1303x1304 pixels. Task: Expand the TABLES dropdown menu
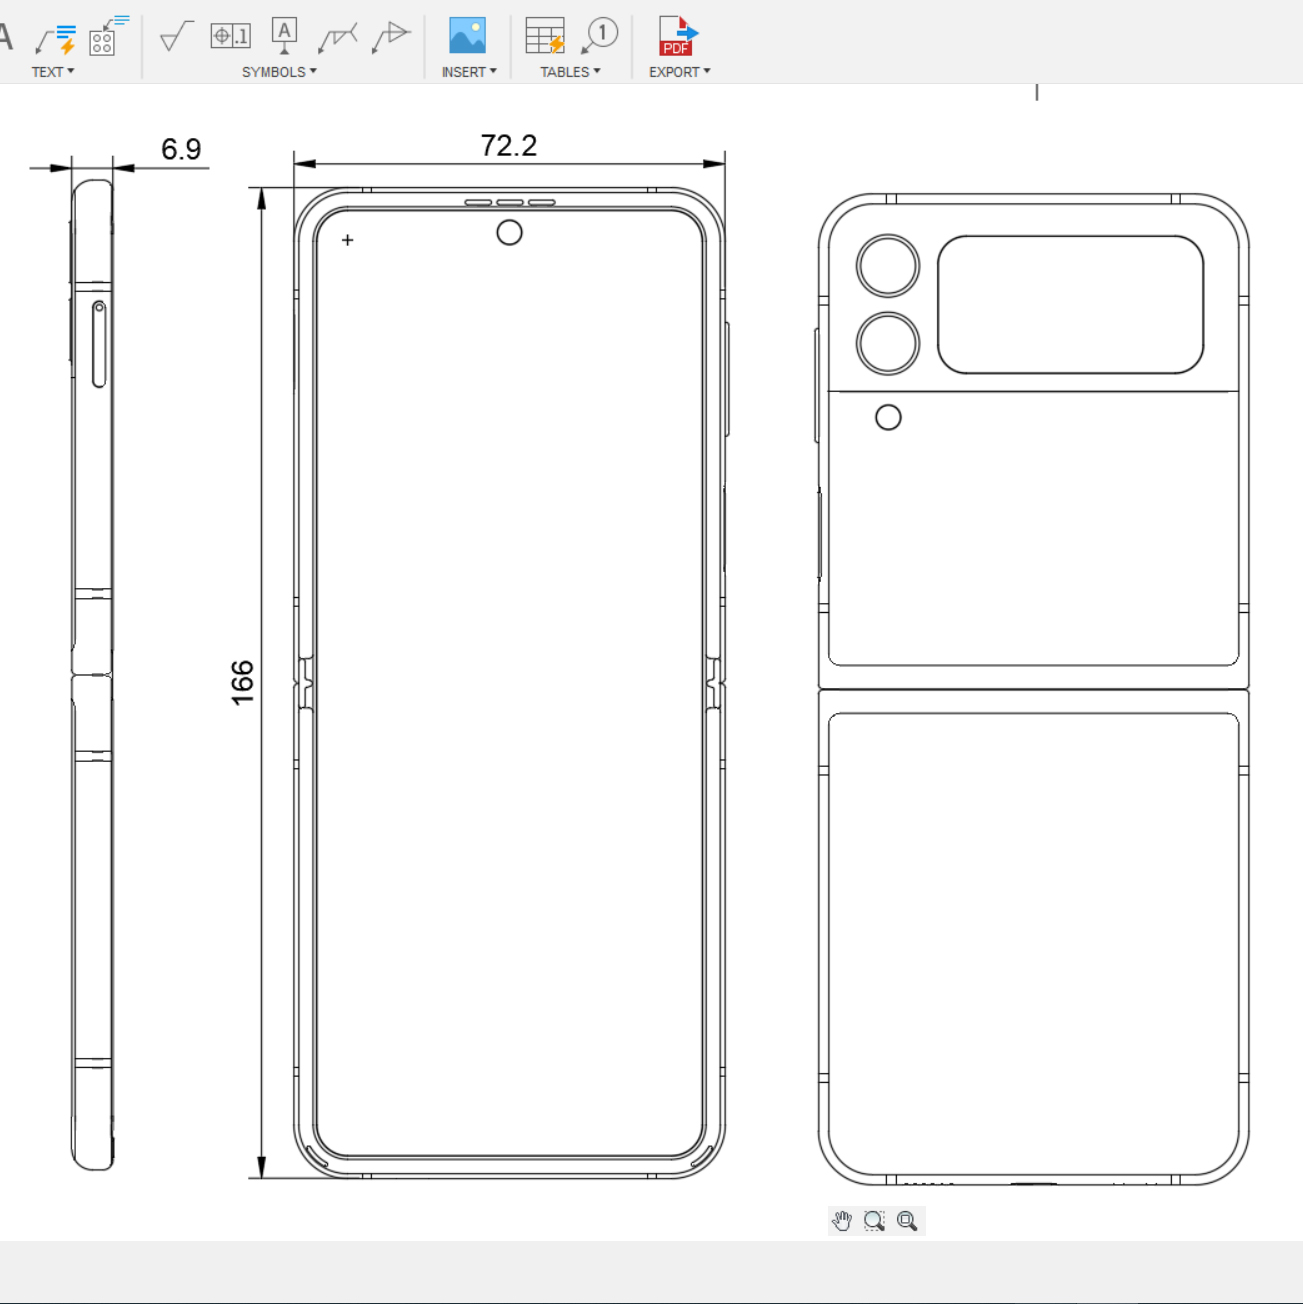[x=570, y=72]
